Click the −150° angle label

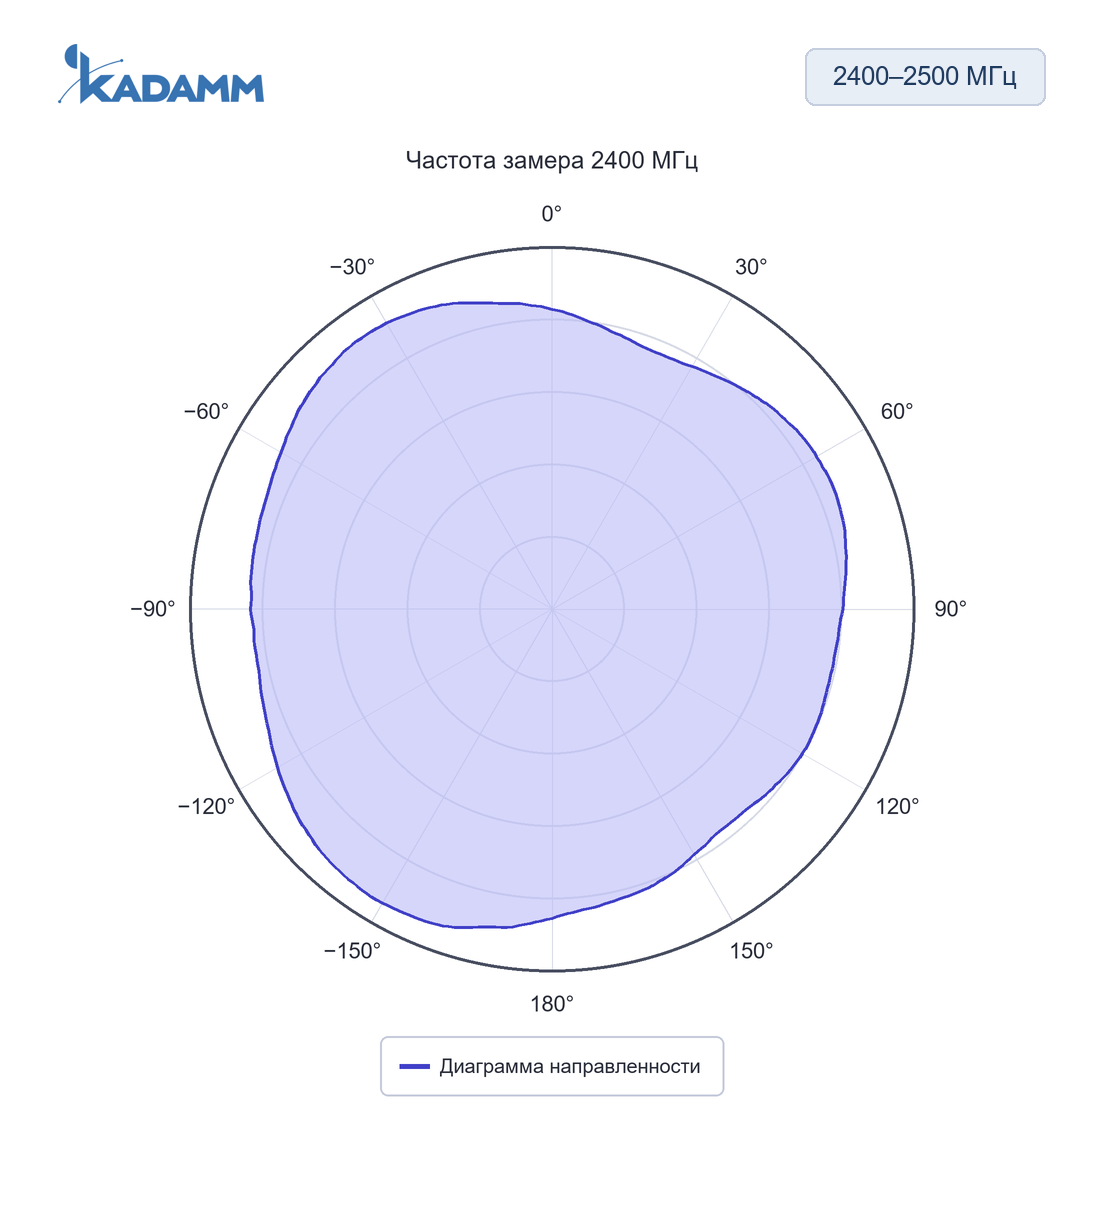(352, 951)
